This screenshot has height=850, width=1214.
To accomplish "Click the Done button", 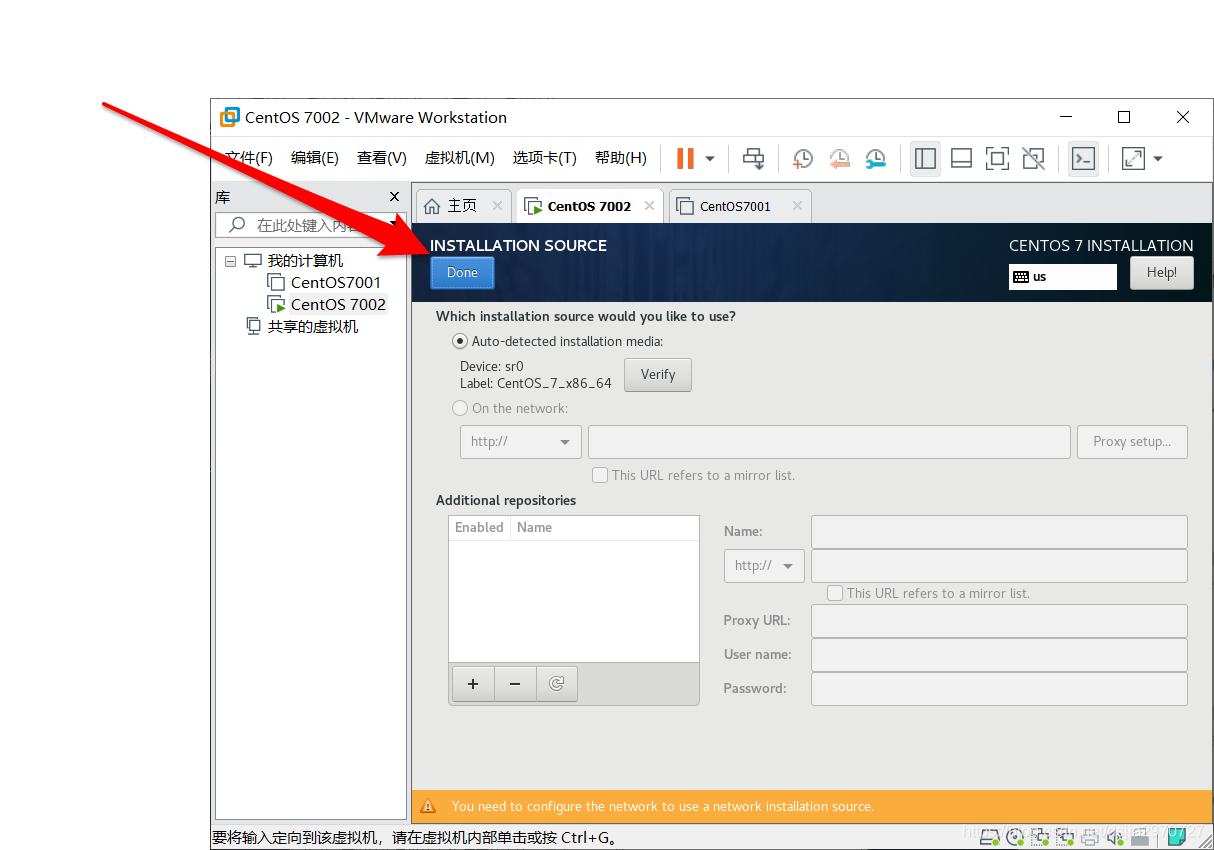I will (x=462, y=272).
